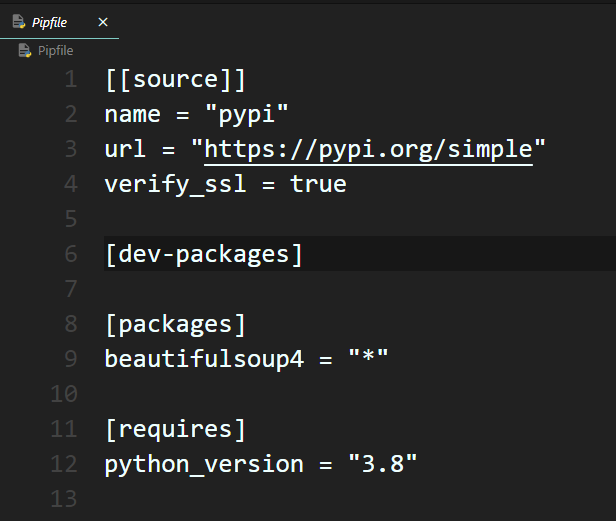Click line number 6 in the gutter

70,254
